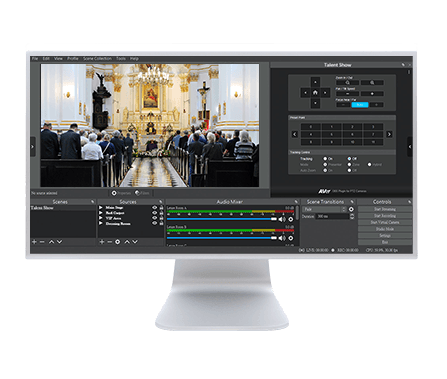Move the scene up in the Scenes list
The height and width of the screenshot is (379, 447).
pos(51,242)
